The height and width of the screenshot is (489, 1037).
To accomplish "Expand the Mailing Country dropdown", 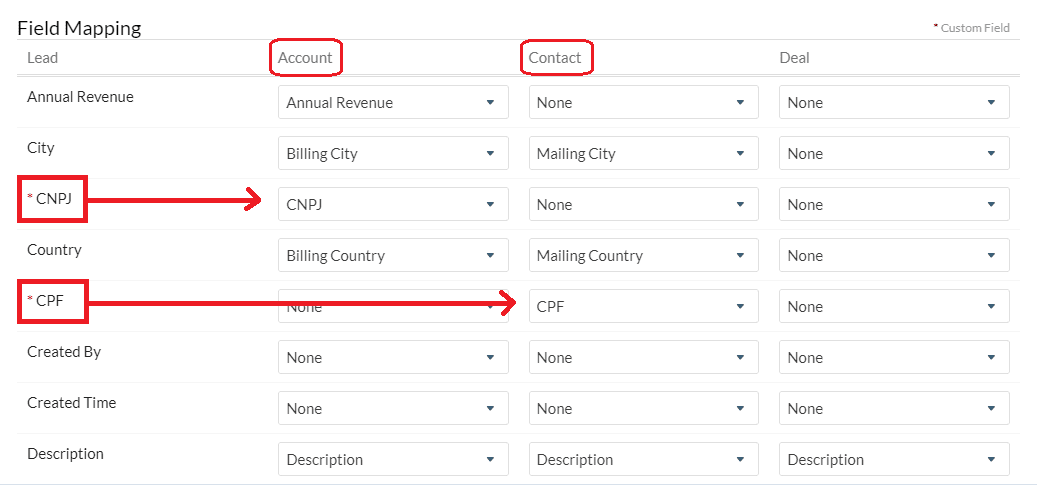I will point(643,255).
